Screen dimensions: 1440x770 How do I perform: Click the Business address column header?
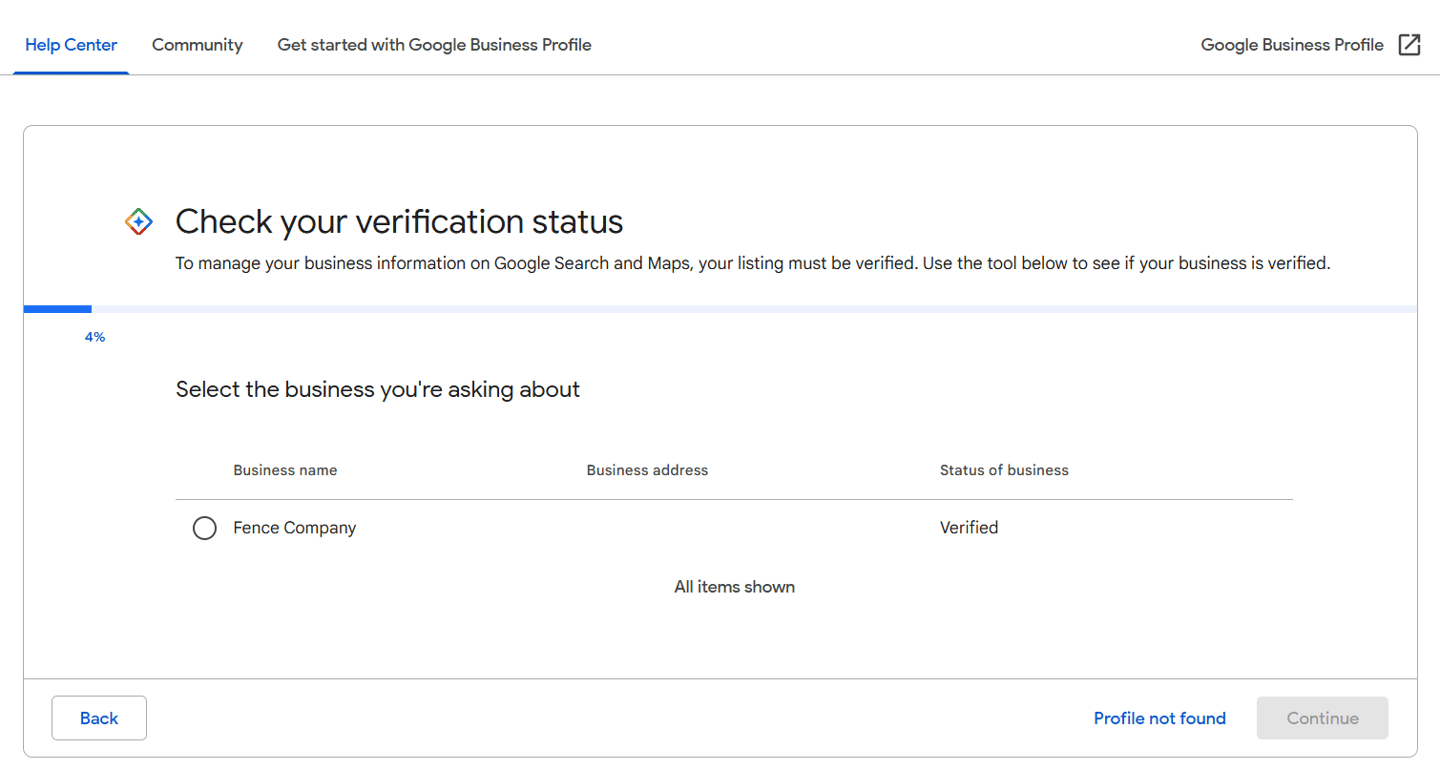[x=647, y=470]
